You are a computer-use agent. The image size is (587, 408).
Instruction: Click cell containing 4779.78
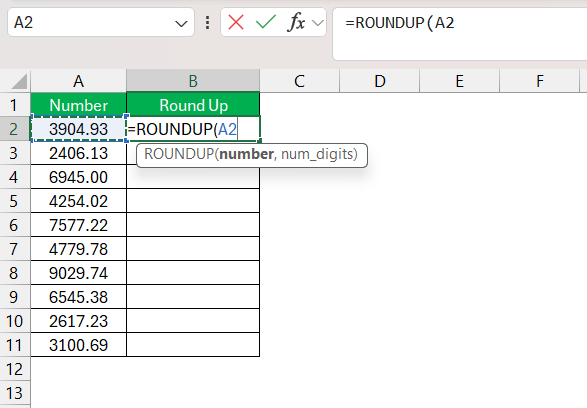[79, 249]
